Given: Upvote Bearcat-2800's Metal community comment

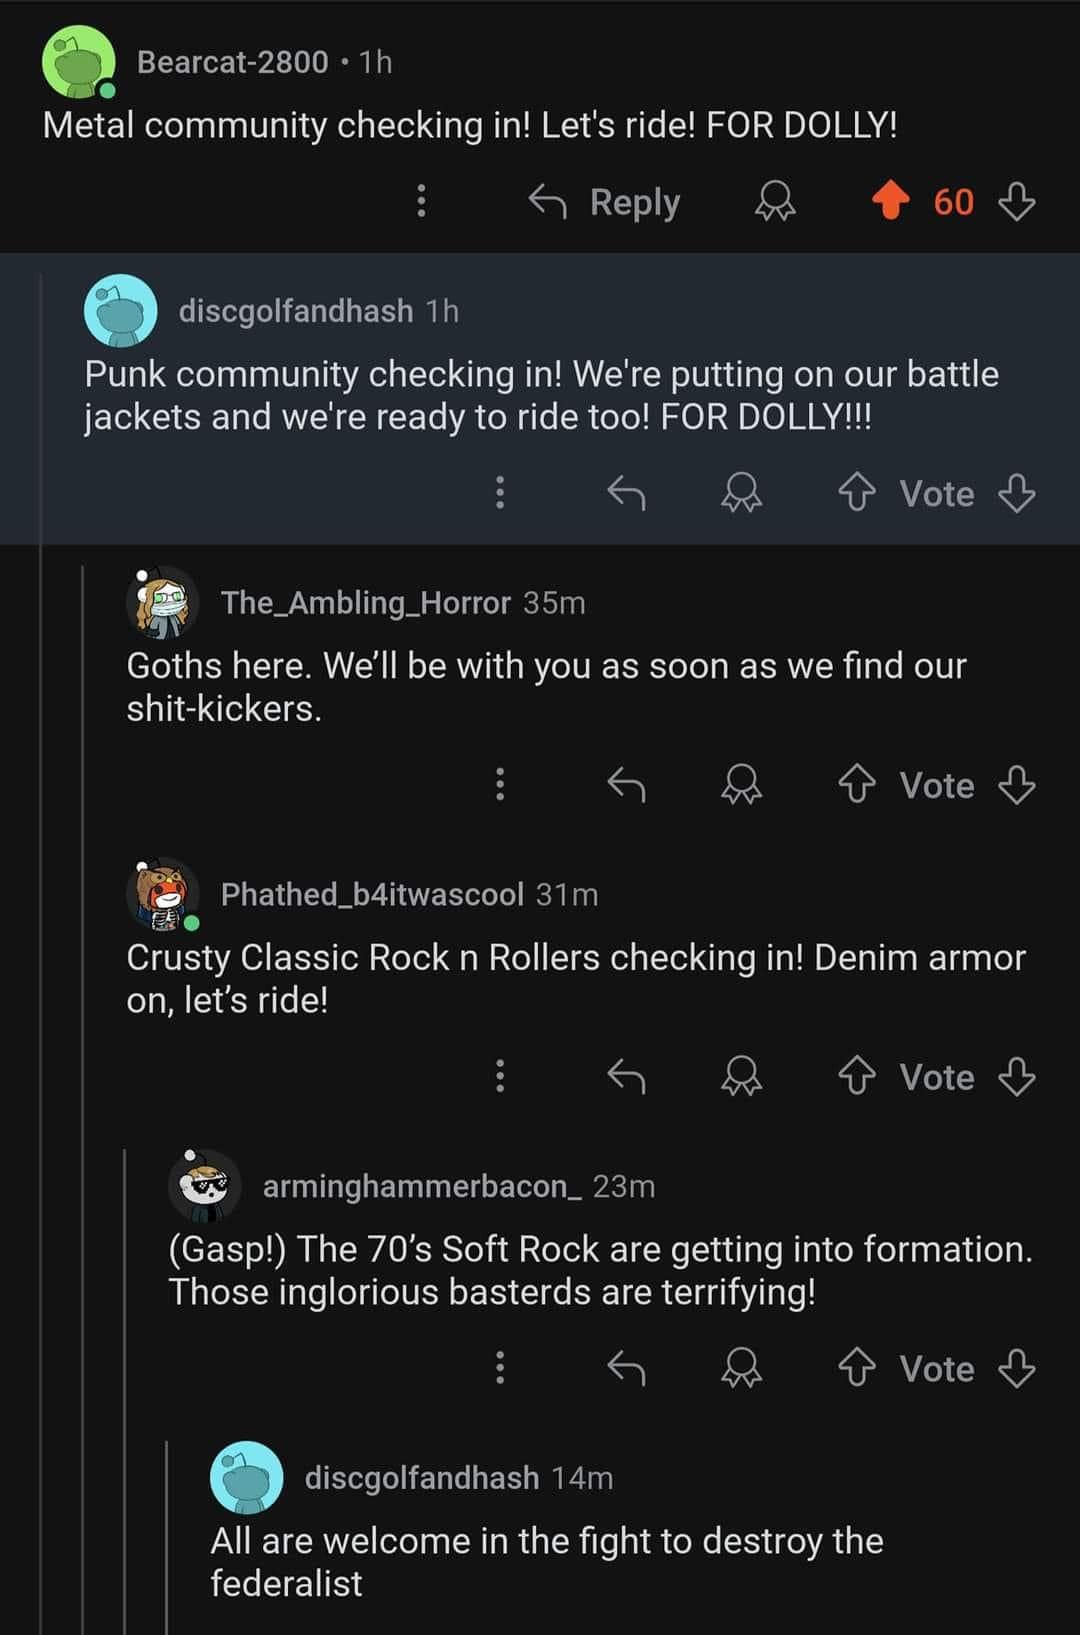Looking at the screenshot, I should tap(890, 202).
